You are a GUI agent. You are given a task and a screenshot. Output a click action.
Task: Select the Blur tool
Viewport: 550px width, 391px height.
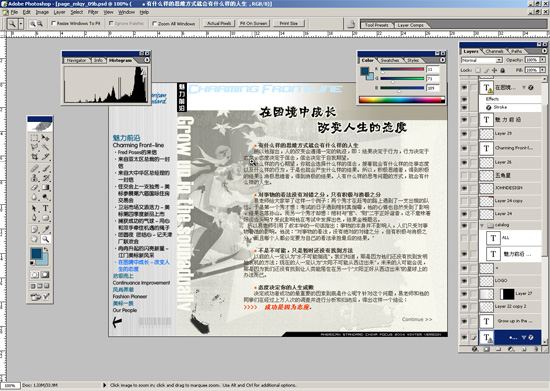tap(34, 197)
